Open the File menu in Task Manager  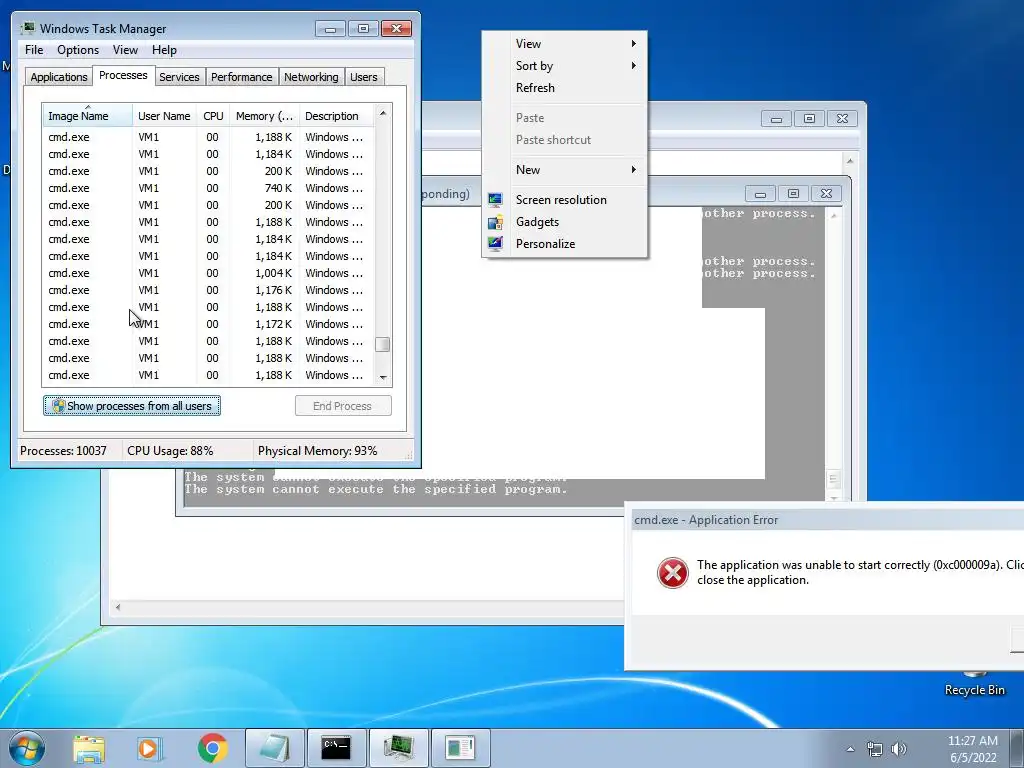tap(34, 50)
